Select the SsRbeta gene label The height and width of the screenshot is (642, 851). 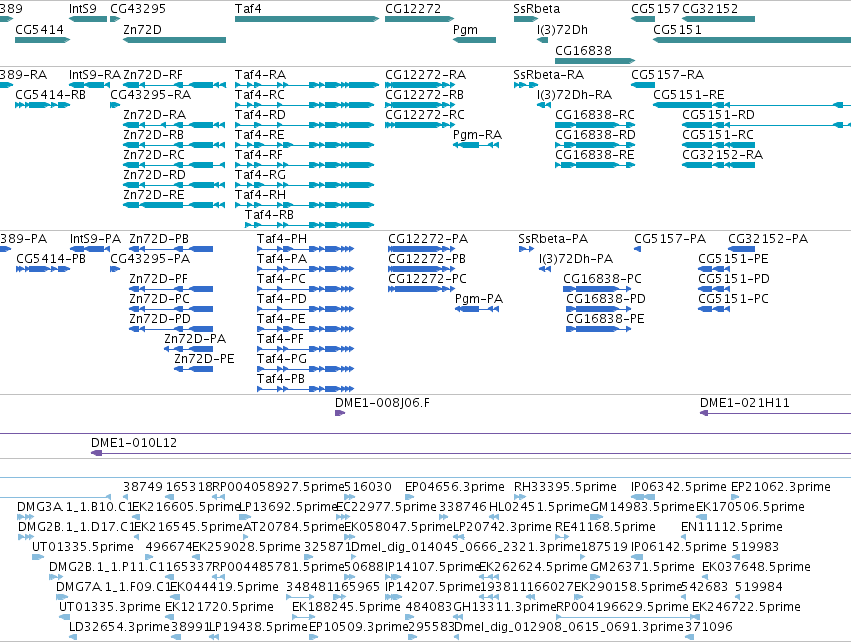point(536,9)
